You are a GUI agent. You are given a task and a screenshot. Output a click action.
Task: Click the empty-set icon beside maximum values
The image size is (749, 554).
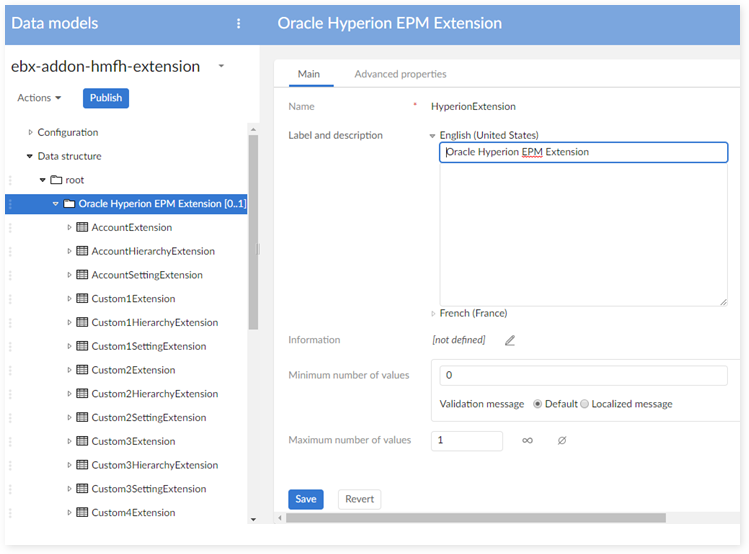pos(562,440)
